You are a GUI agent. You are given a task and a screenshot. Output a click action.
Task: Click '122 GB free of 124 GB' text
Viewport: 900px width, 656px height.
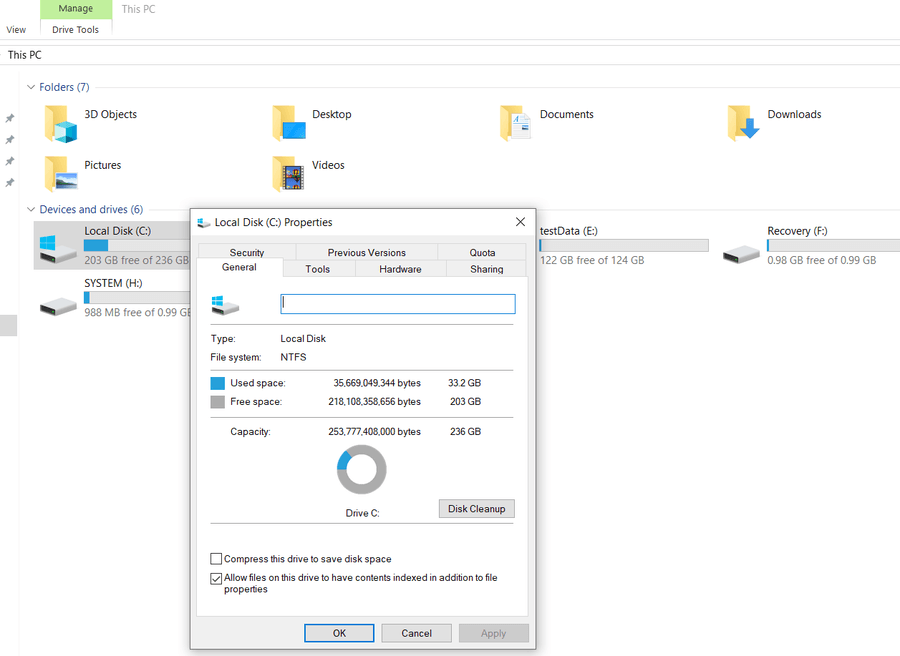tap(592, 261)
